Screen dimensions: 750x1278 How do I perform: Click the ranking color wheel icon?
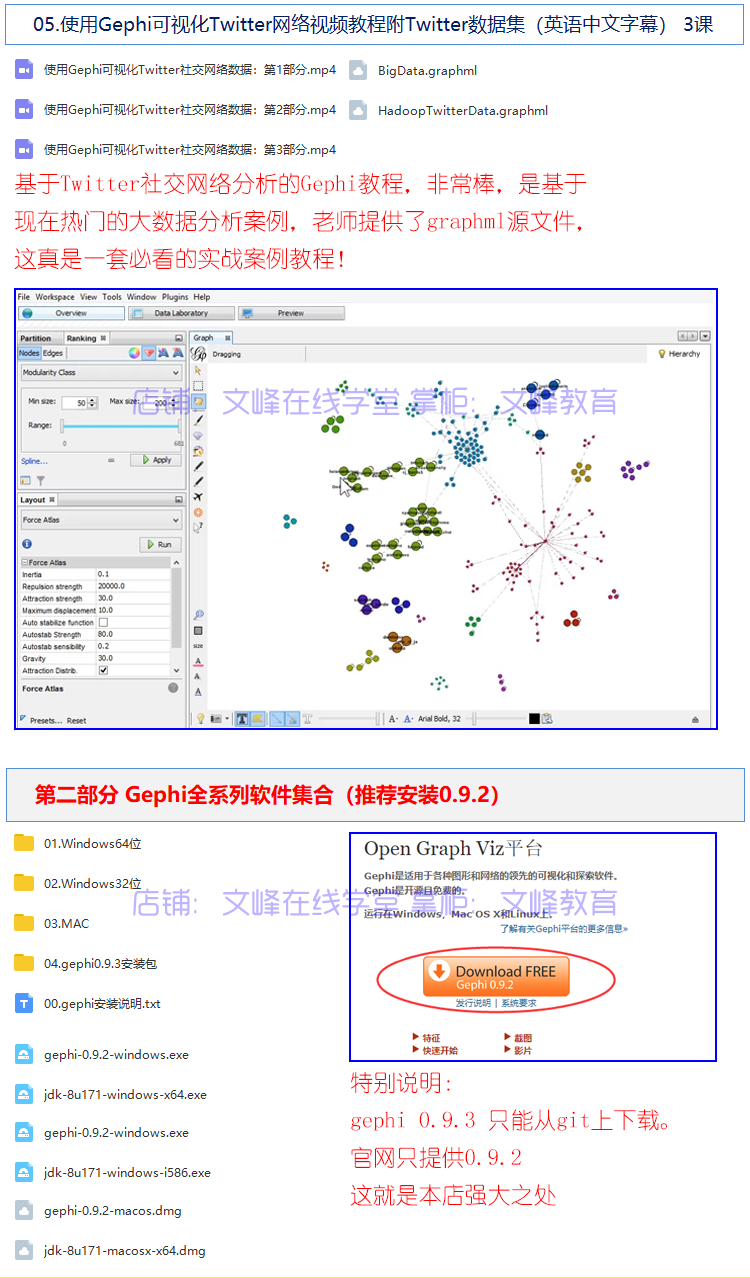click(134, 352)
